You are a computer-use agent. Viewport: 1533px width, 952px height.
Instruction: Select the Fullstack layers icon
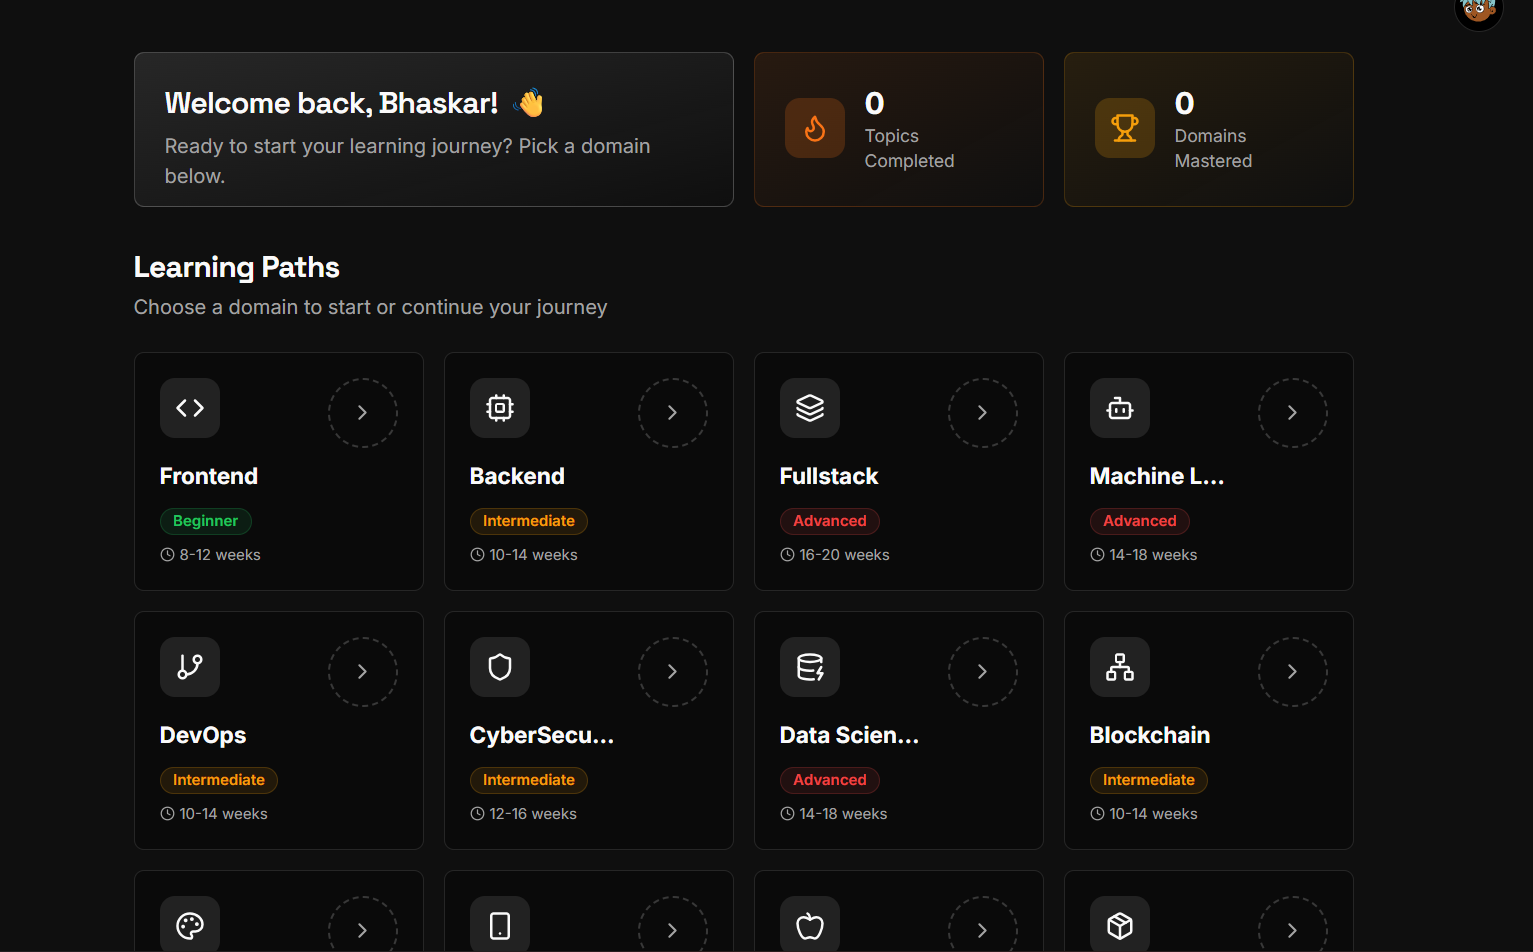tap(810, 408)
